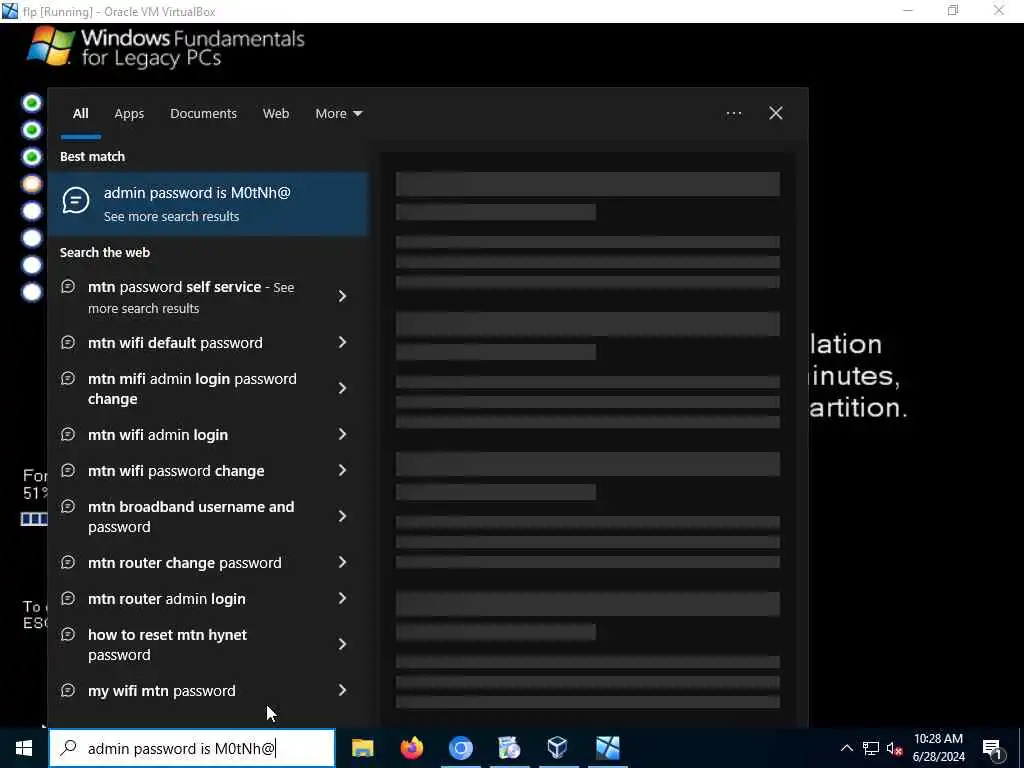Expand arrow for 'mtn router change password'
Screen dimensions: 1024x768
coord(342,562)
